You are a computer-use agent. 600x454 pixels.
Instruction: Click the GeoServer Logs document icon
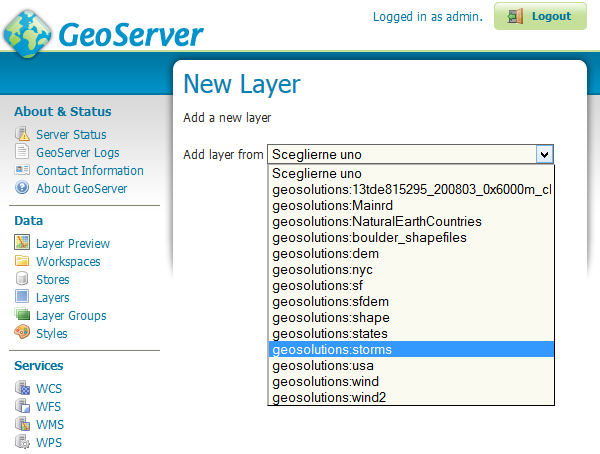click(22, 151)
